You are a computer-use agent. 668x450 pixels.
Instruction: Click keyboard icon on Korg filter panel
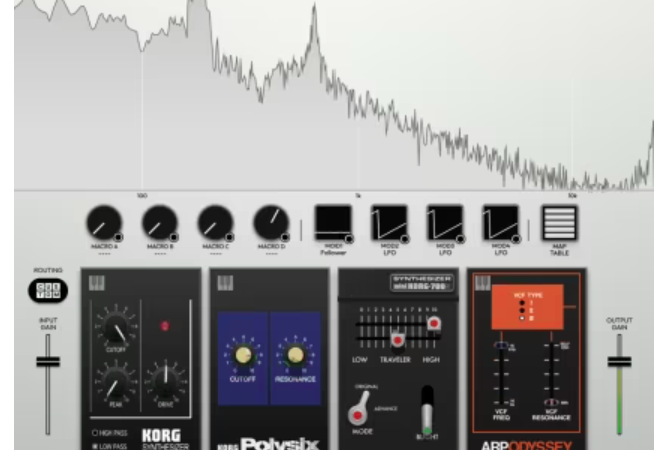(x=97, y=283)
